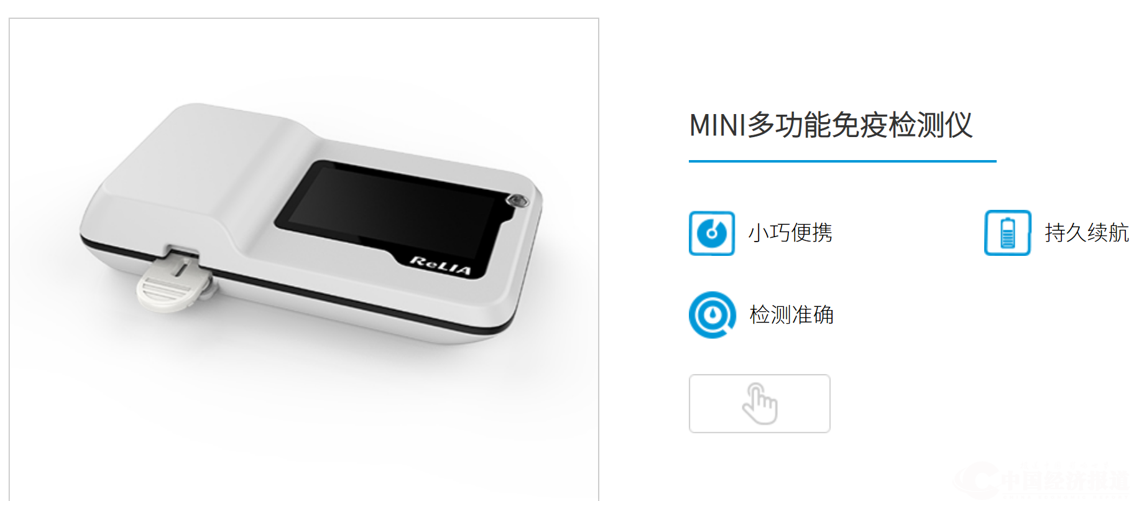Select the 持久续航 text label

point(1087,233)
